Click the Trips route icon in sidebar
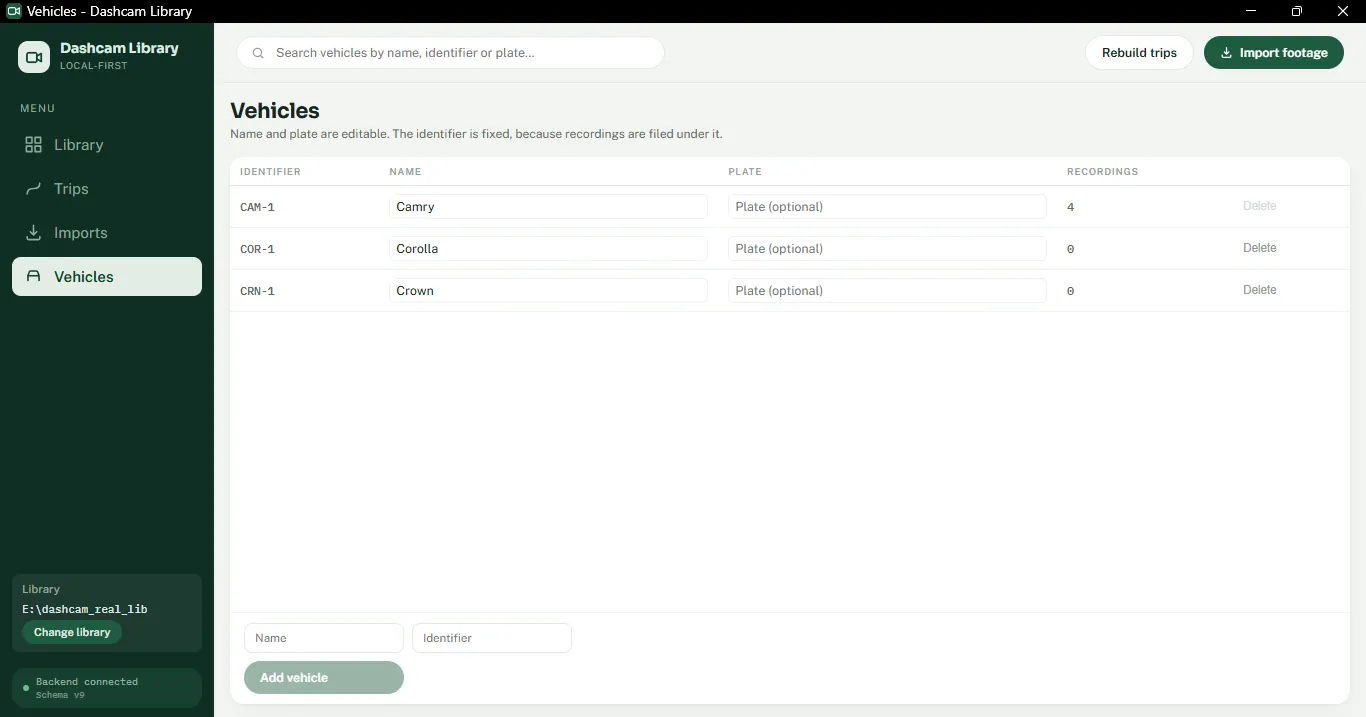Screen dimensions: 1366x717 (33, 189)
